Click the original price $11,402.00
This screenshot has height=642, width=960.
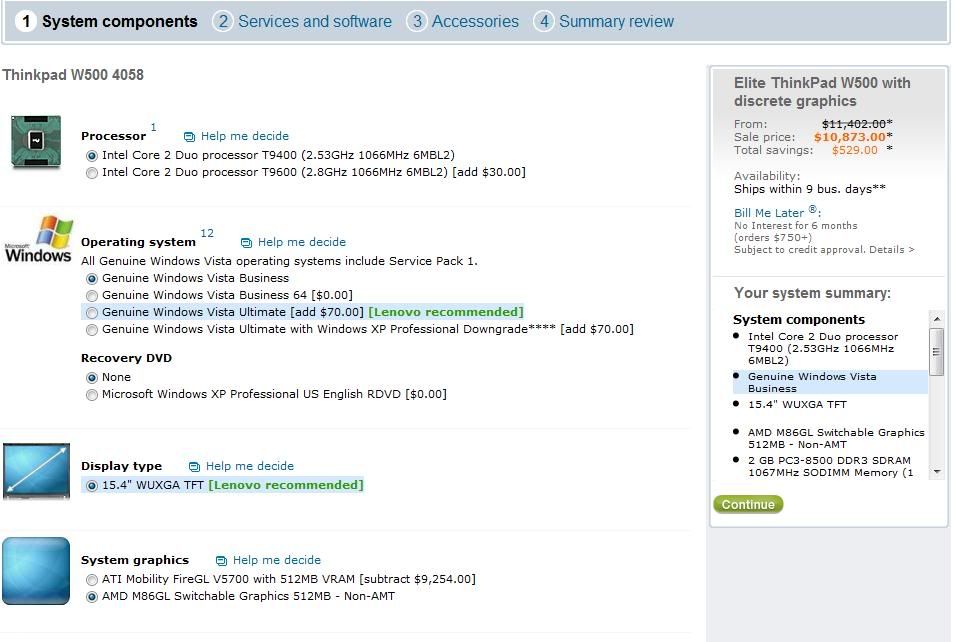[853, 124]
